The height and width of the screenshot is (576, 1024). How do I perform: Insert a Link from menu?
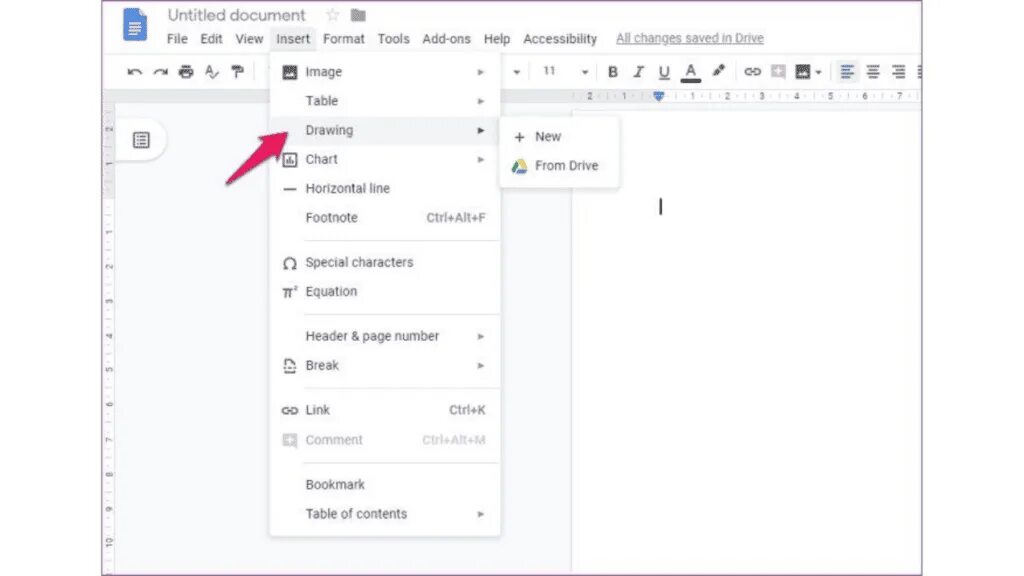coord(385,410)
